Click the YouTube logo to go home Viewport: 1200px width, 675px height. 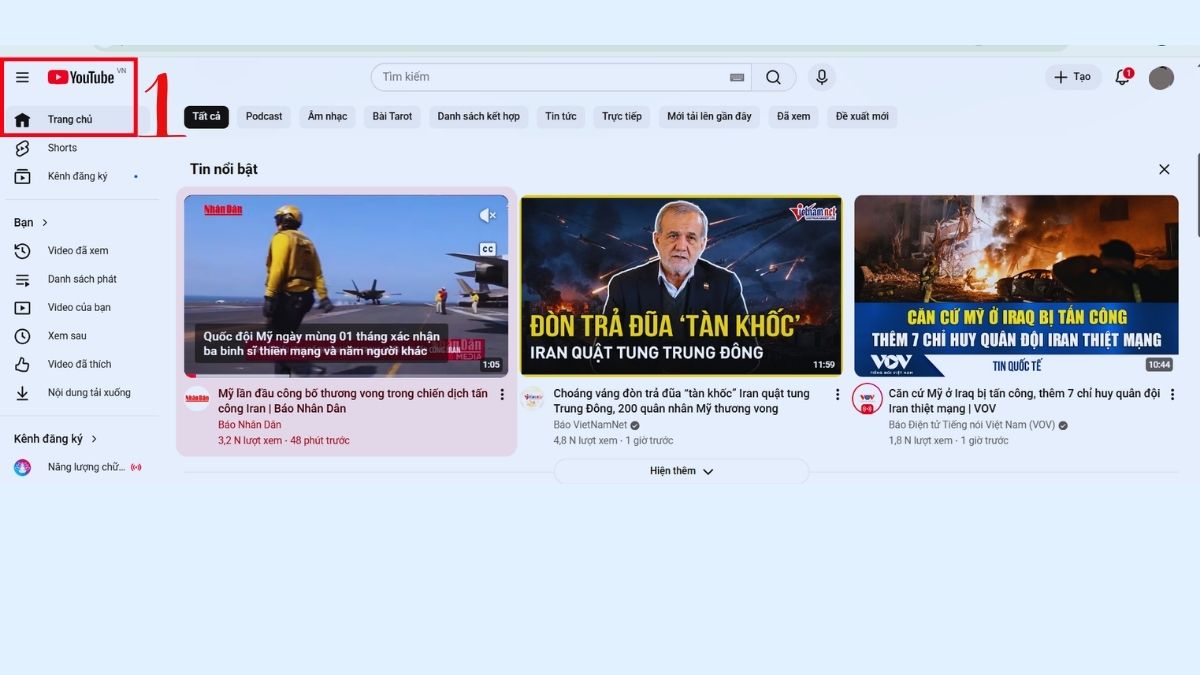pyautogui.click(x=82, y=77)
